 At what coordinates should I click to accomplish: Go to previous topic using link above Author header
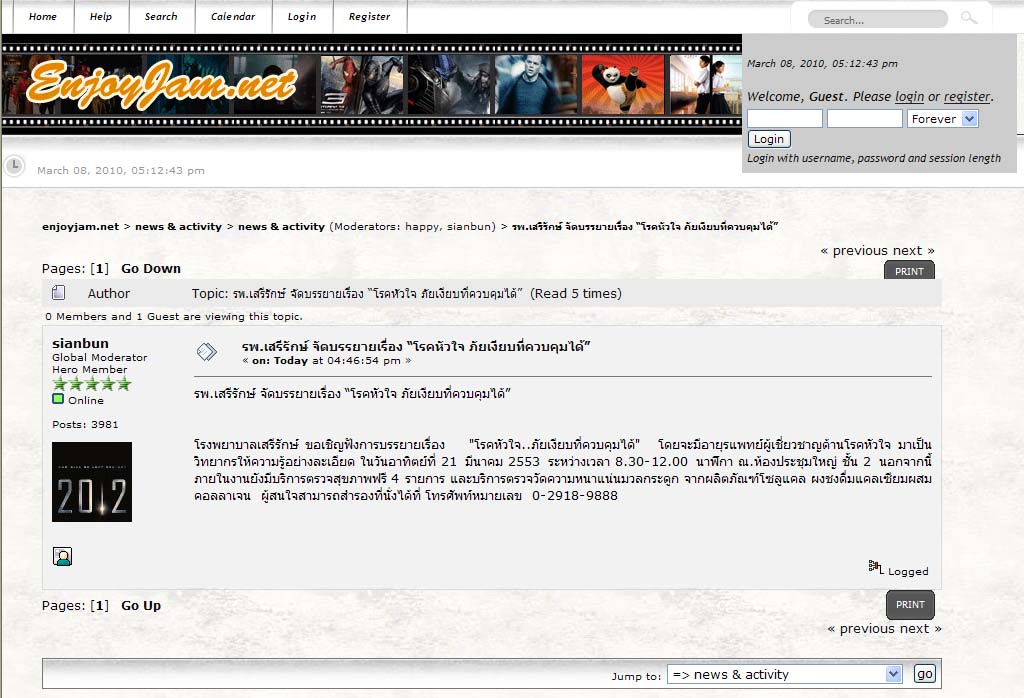859,251
